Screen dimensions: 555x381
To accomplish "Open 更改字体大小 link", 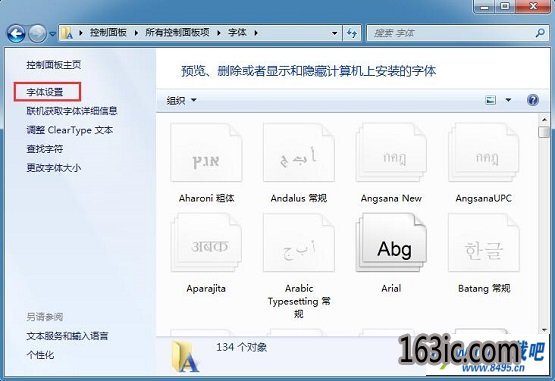I will 53,167.
